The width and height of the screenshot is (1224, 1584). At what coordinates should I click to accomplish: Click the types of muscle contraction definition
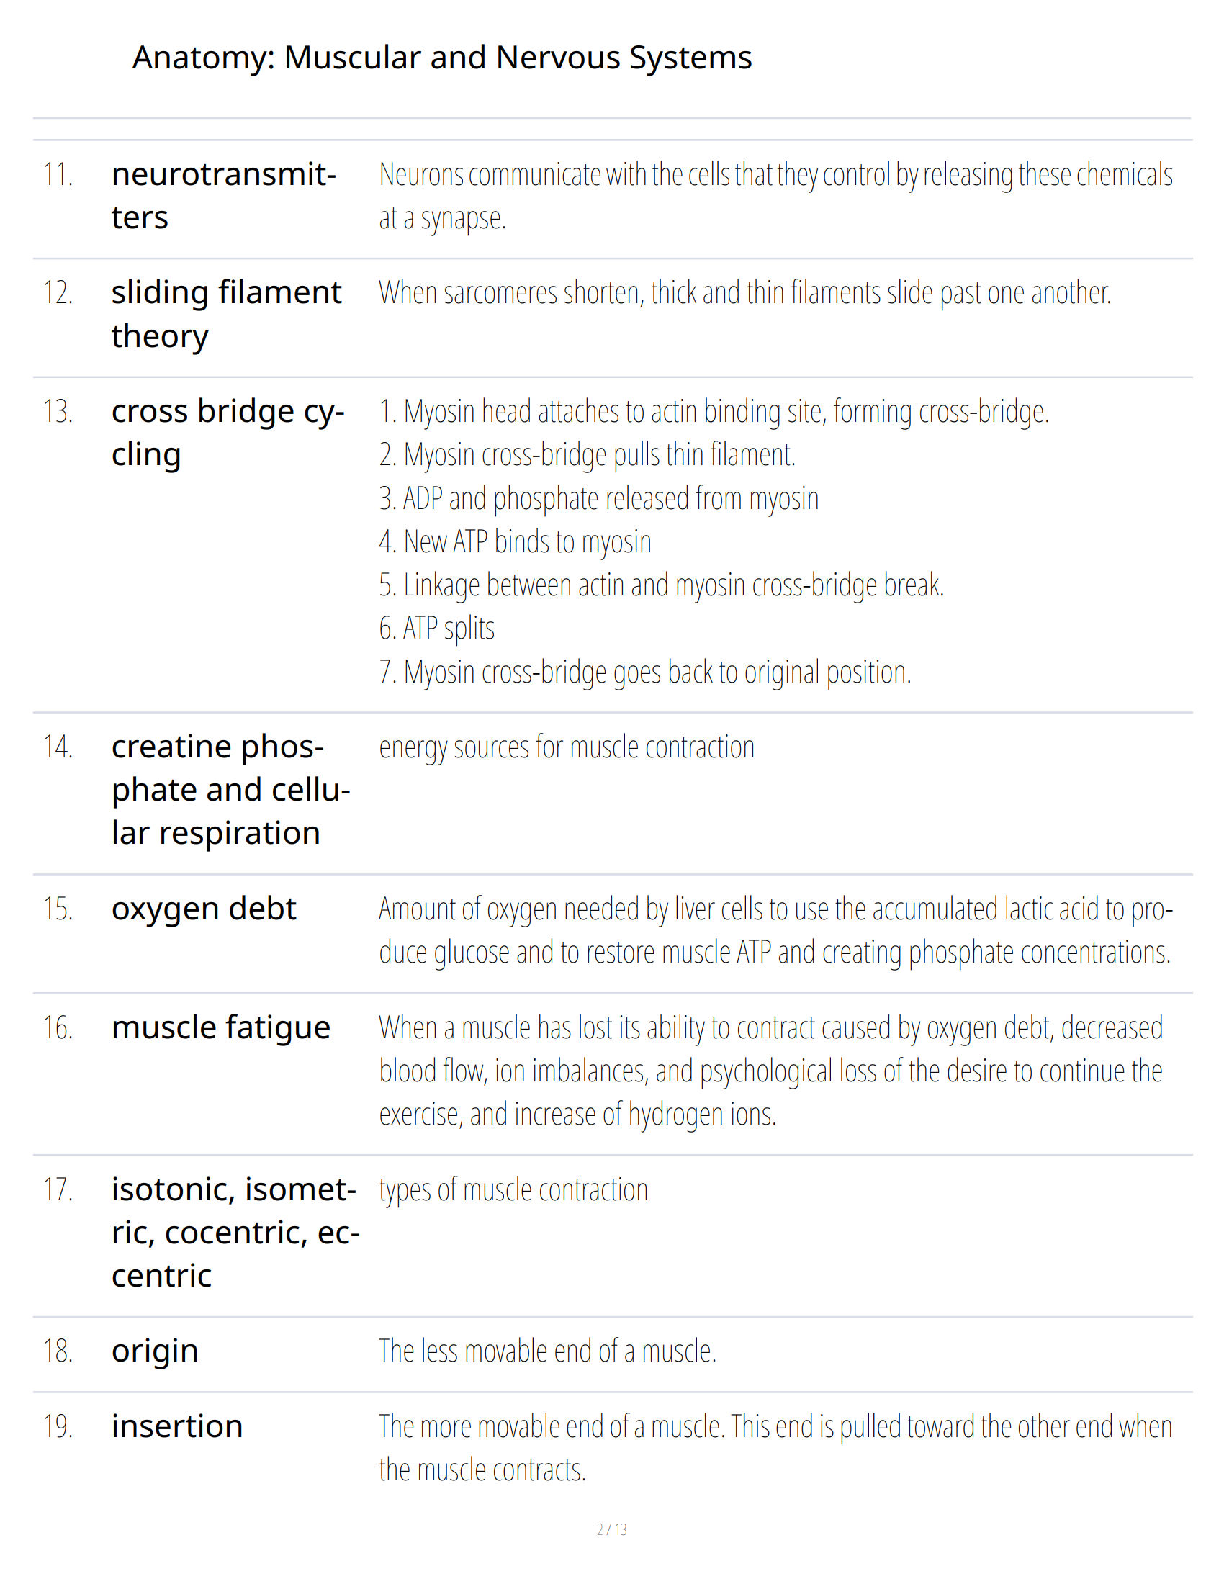coord(514,1191)
